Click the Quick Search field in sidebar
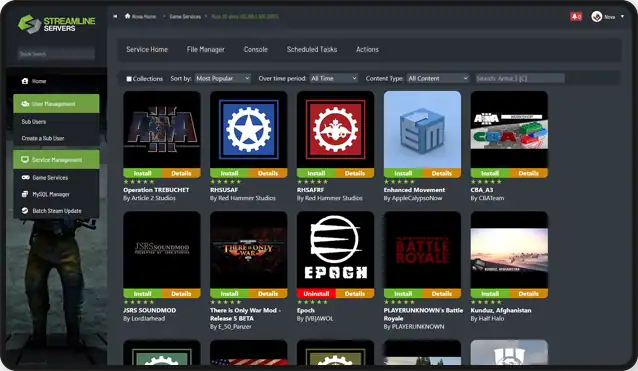 (x=56, y=54)
